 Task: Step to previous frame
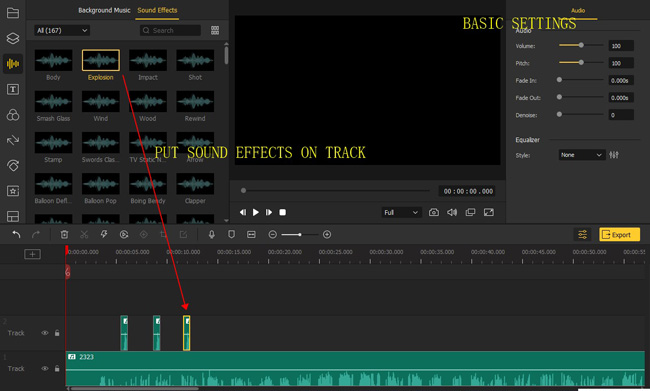point(243,212)
